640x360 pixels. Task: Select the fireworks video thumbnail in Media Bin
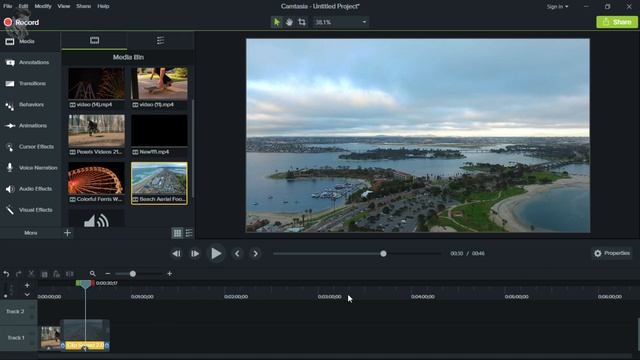pos(96,84)
